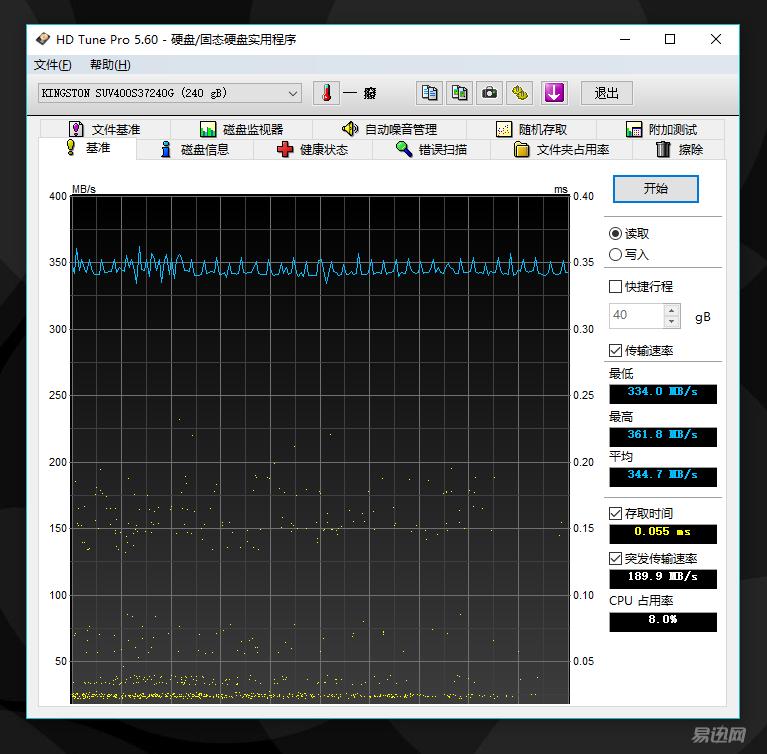Toggle the 突发传输速率 burst rate checkbox
Viewport: 767px width, 754px height.
pos(616,559)
